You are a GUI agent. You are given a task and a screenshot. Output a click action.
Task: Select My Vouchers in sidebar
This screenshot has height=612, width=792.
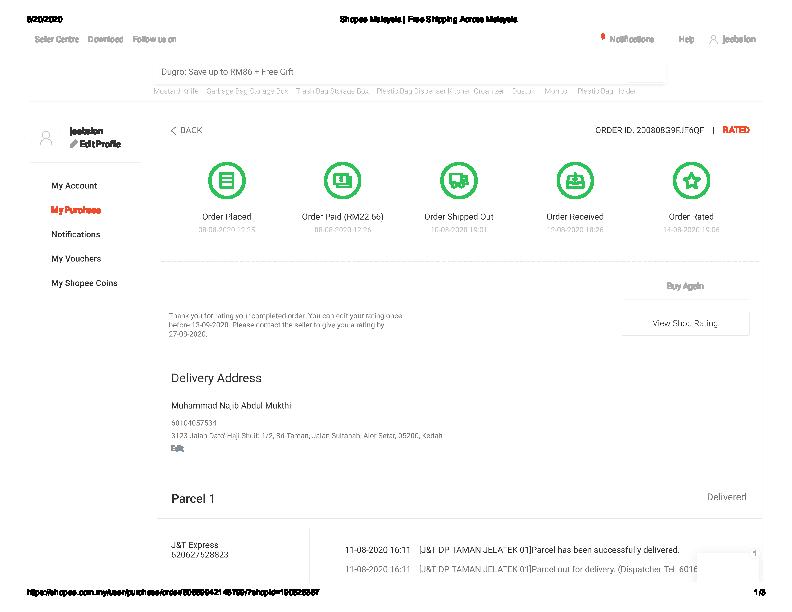pos(76,259)
